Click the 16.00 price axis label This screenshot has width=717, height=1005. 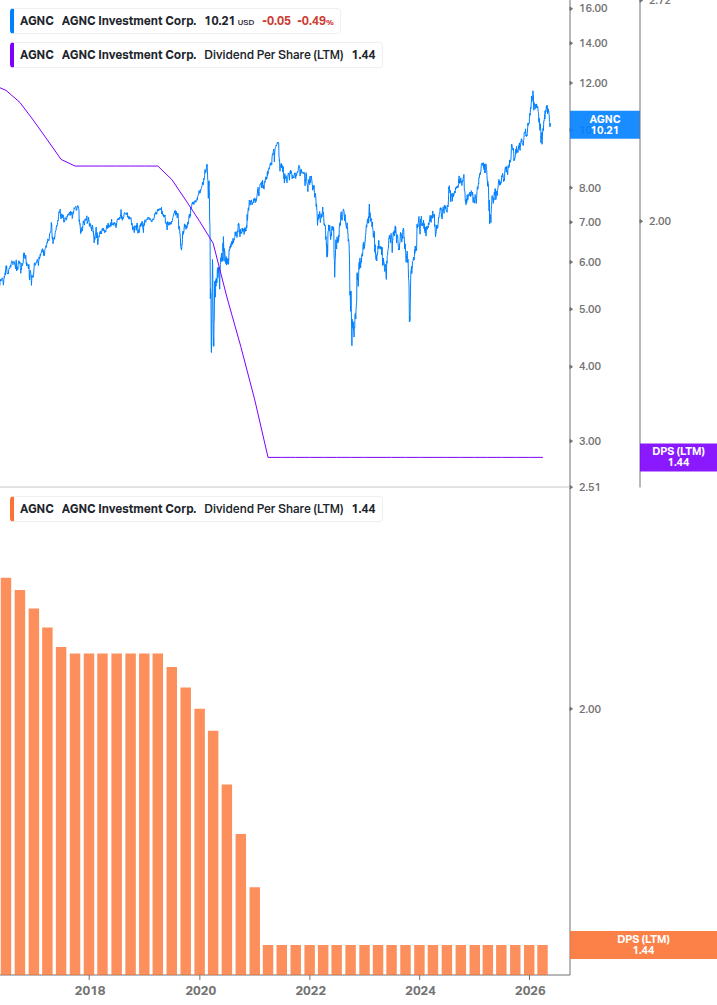(593, 8)
